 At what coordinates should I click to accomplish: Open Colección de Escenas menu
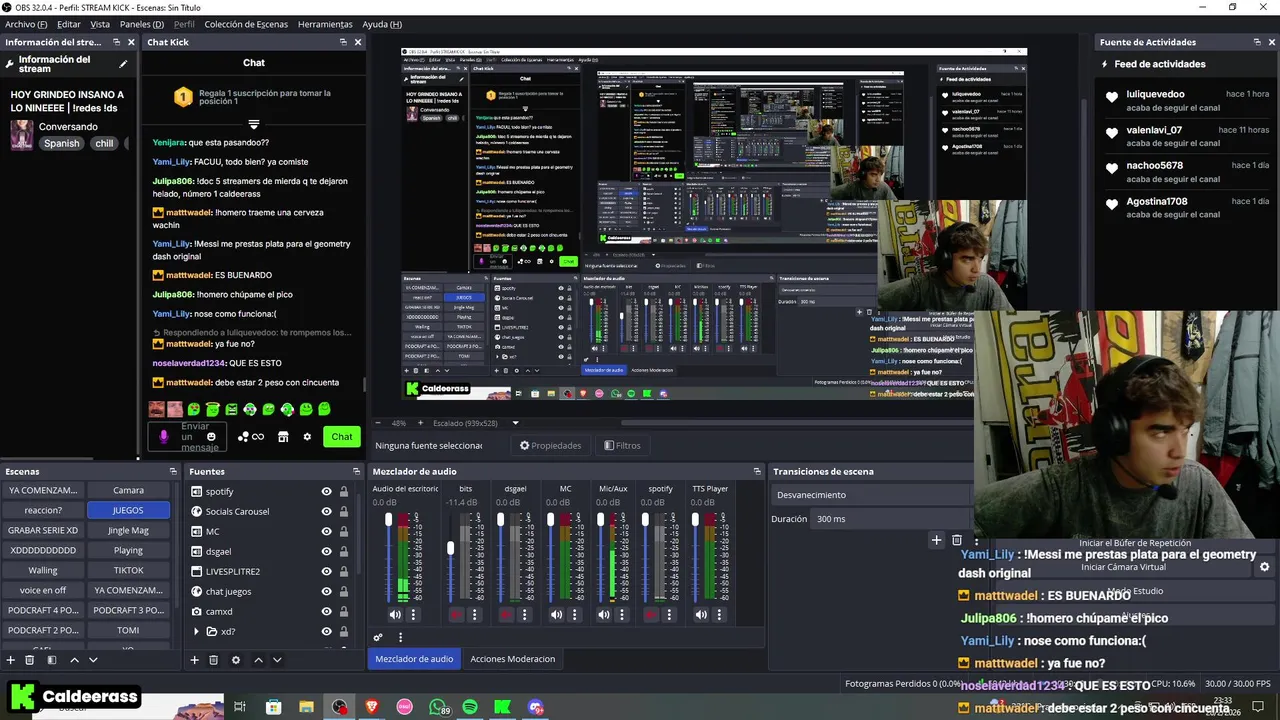(x=246, y=24)
